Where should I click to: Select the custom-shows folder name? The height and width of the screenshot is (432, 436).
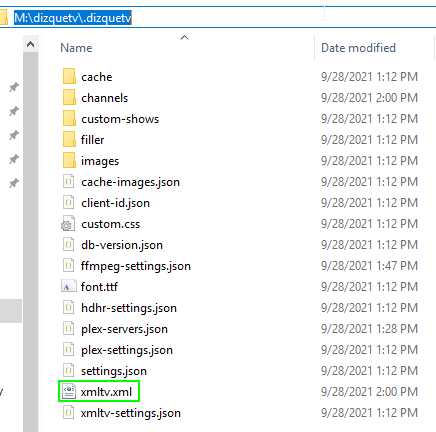120,119
